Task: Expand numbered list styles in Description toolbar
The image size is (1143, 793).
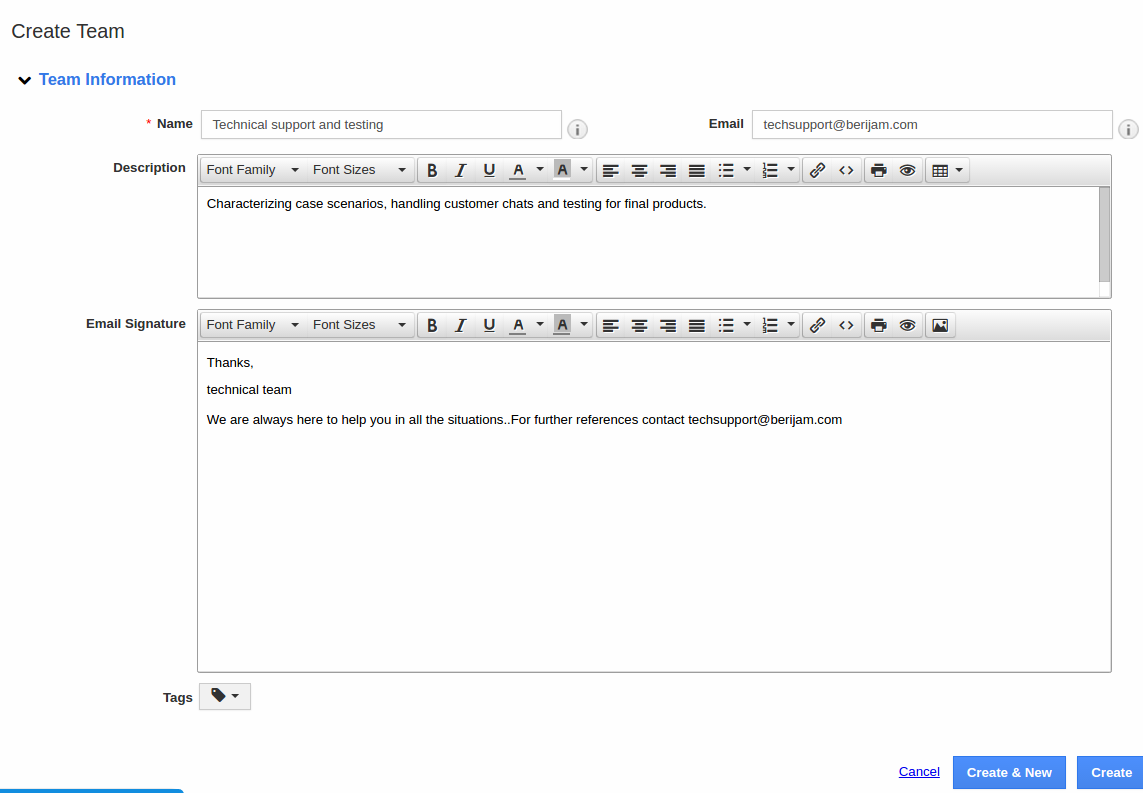Action: pyautogui.click(x=791, y=171)
